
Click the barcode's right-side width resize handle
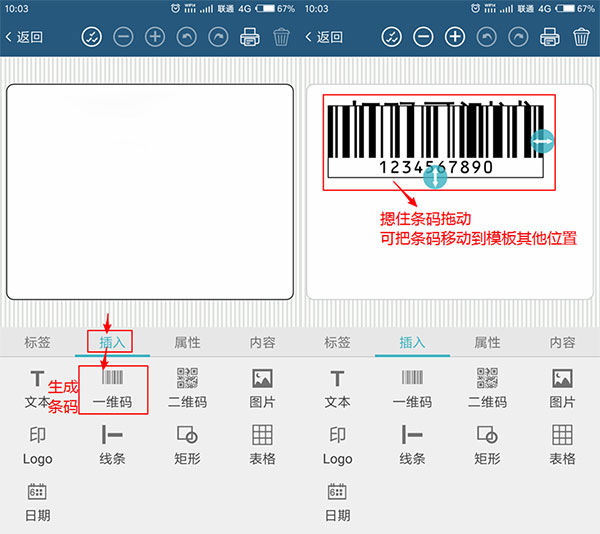(x=542, y=142)
